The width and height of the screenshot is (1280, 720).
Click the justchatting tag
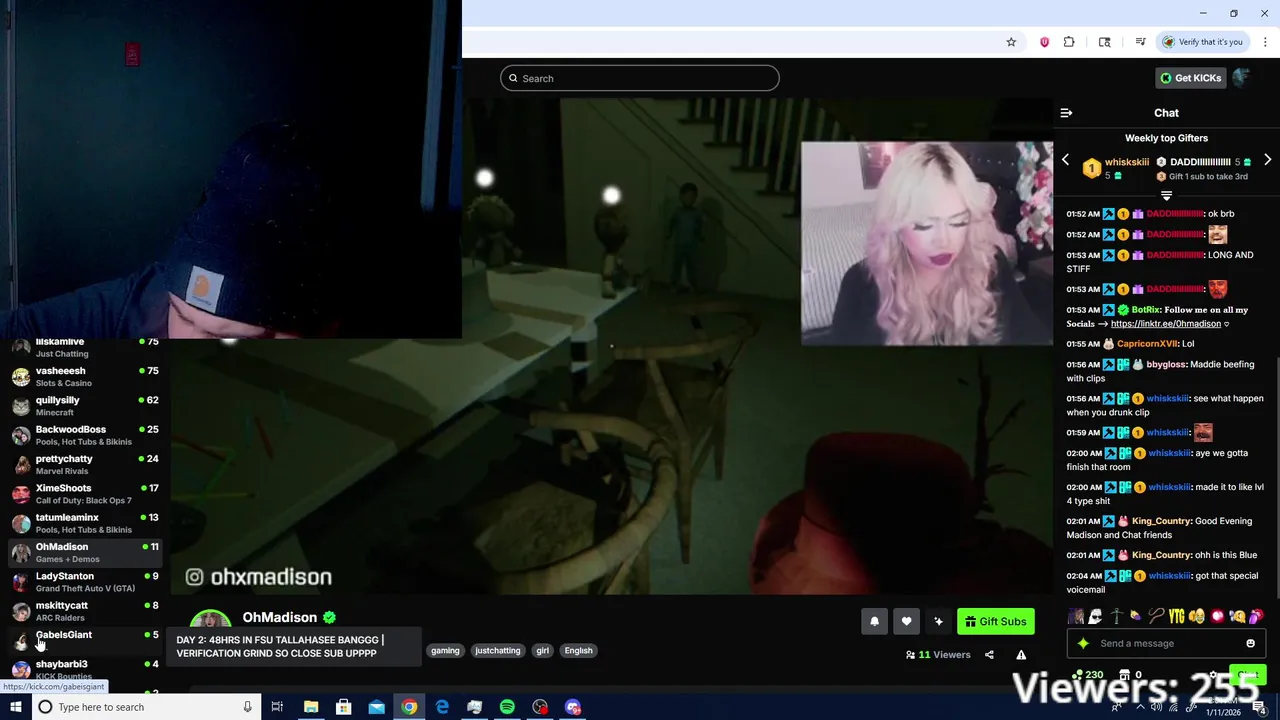497,650
